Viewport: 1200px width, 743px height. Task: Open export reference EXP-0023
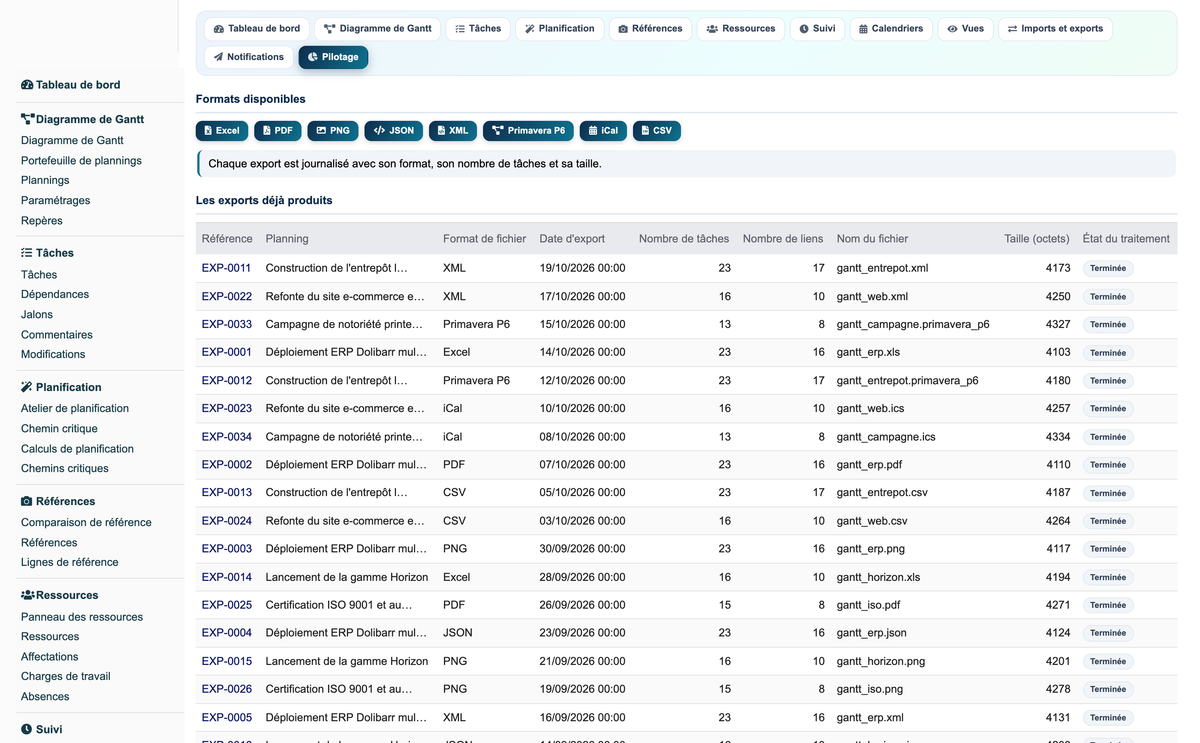(x=227, y=409)
